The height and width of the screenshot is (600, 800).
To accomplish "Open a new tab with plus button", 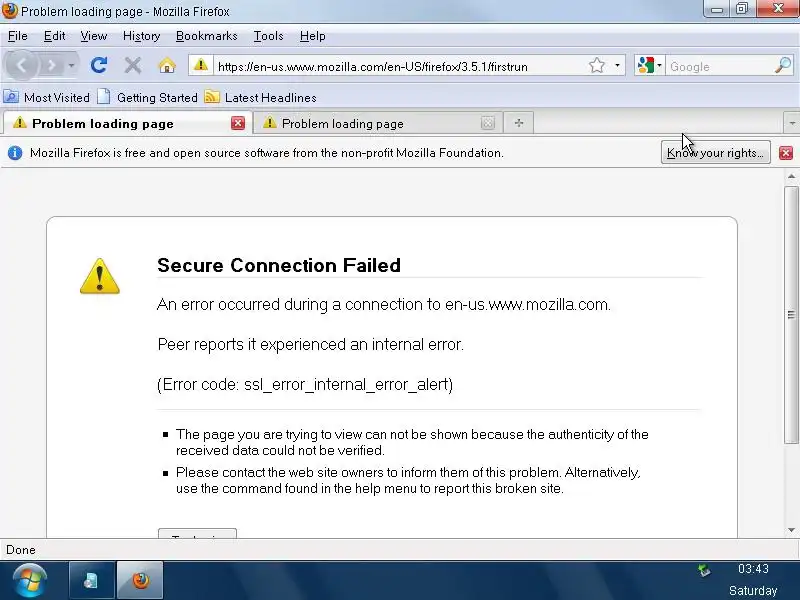I will (519, 123).
